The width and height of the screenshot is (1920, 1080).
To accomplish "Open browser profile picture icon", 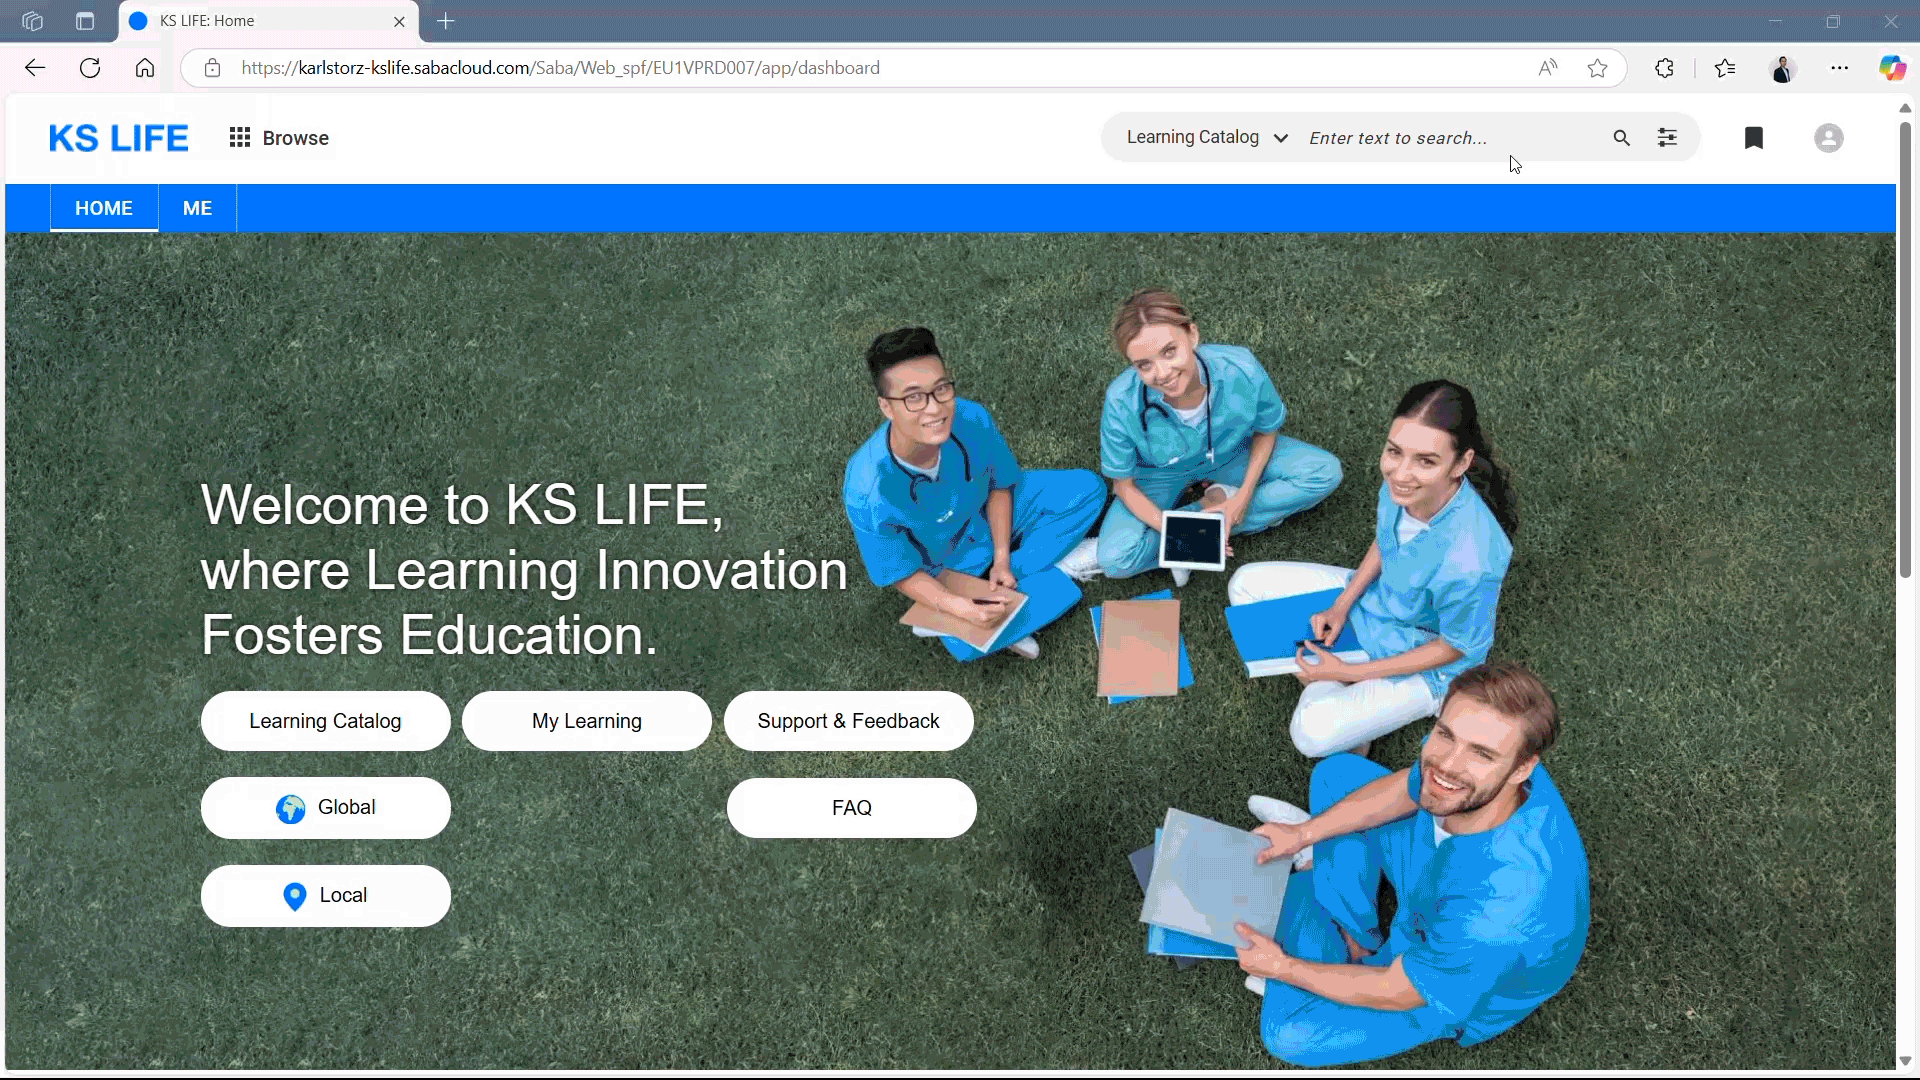I will 1782,68.
